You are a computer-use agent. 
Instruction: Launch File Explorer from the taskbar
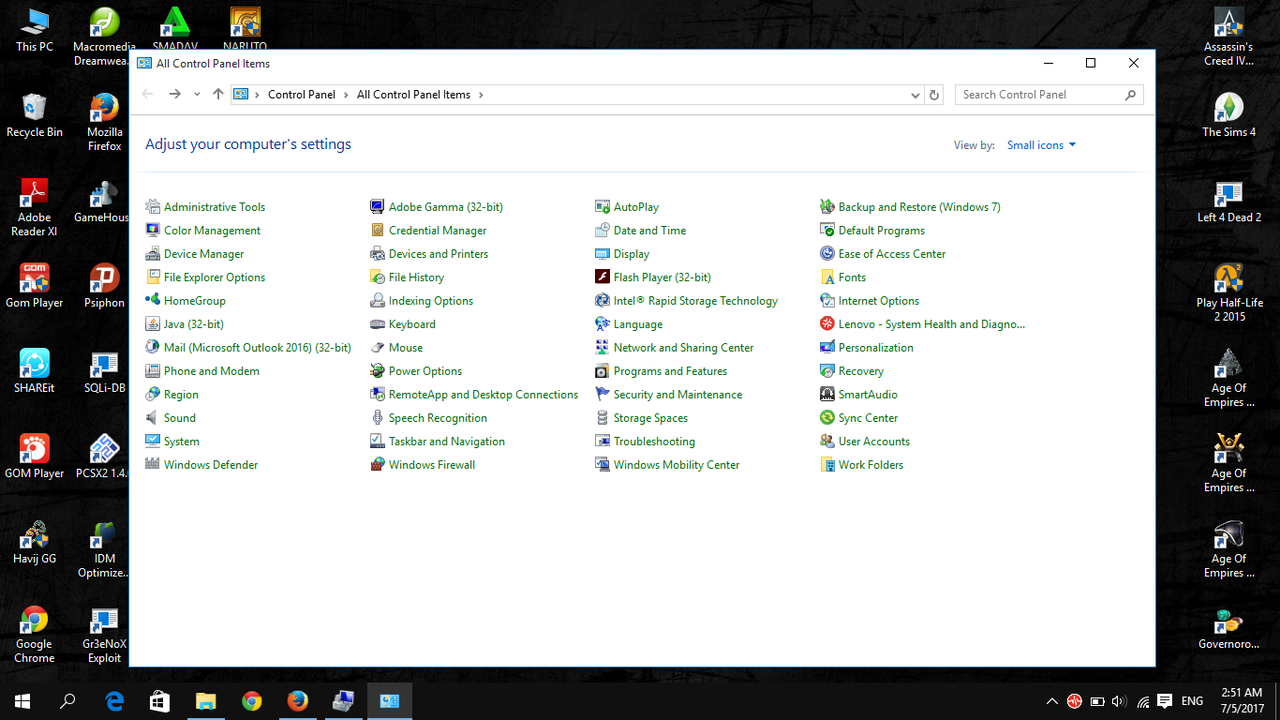tap(205, 702)
